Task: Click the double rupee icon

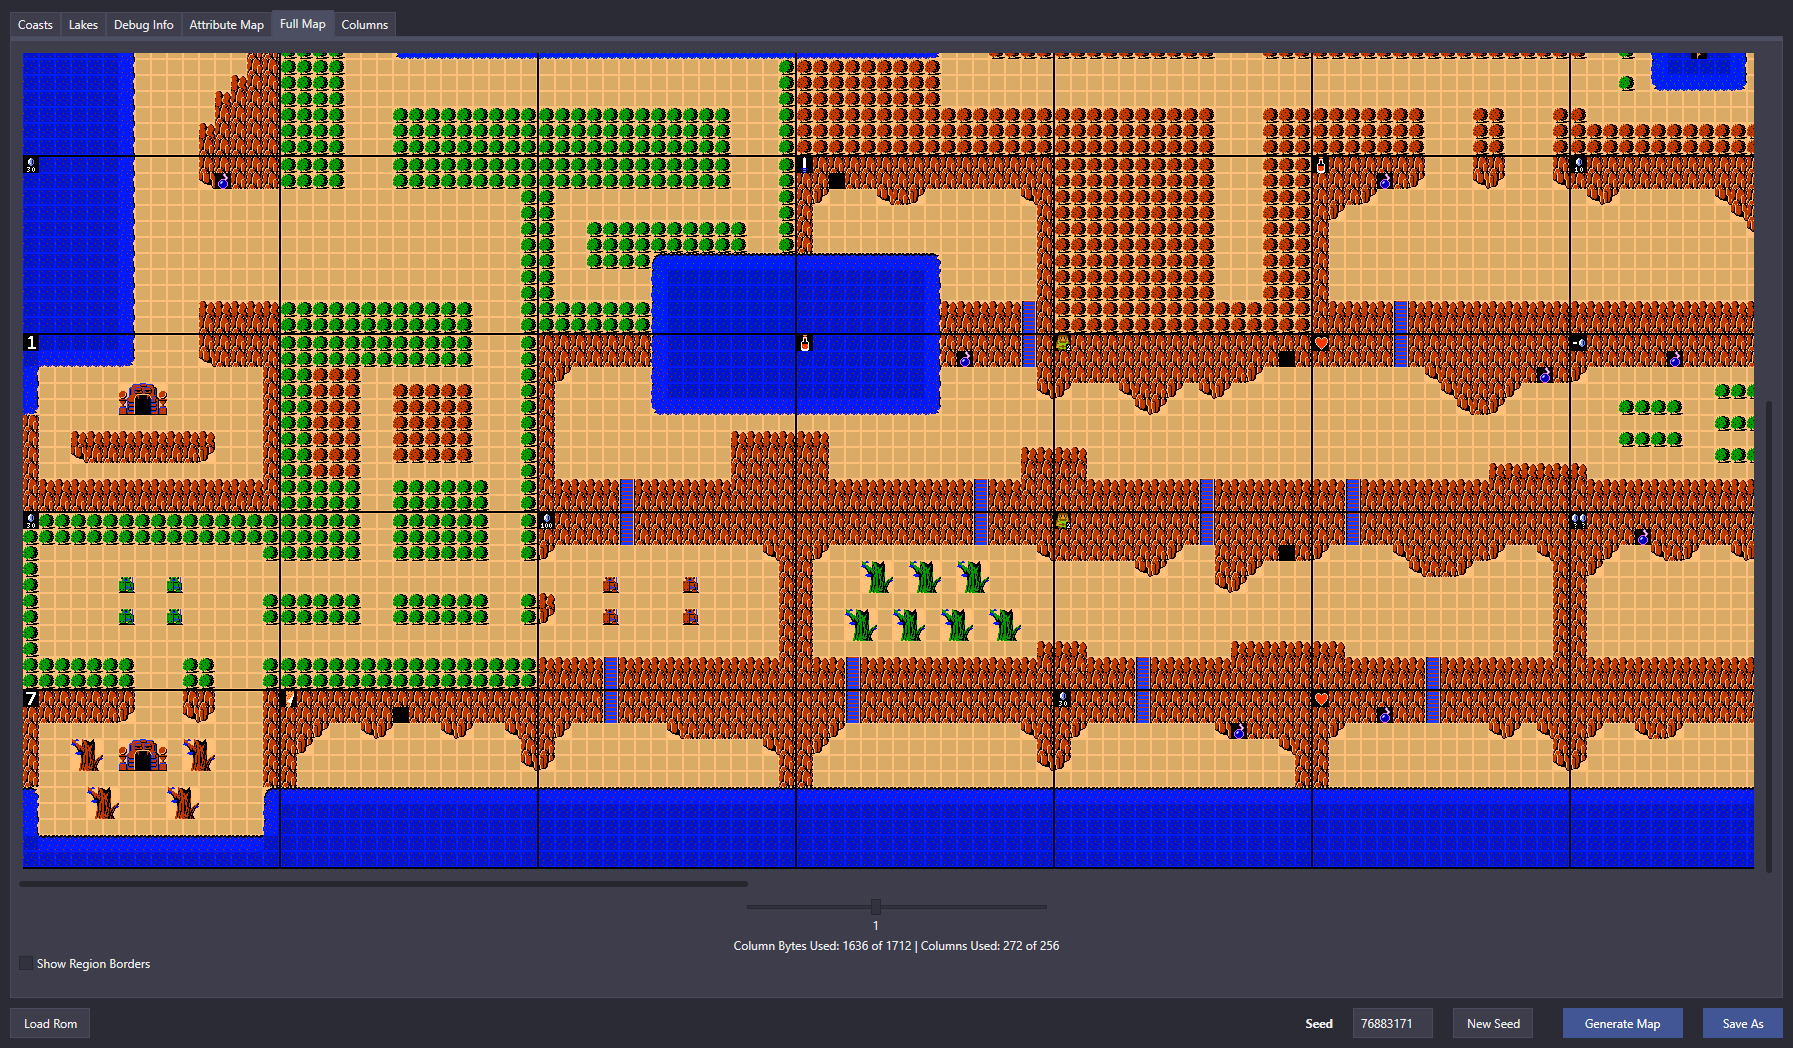Action: coord(1578,521)
